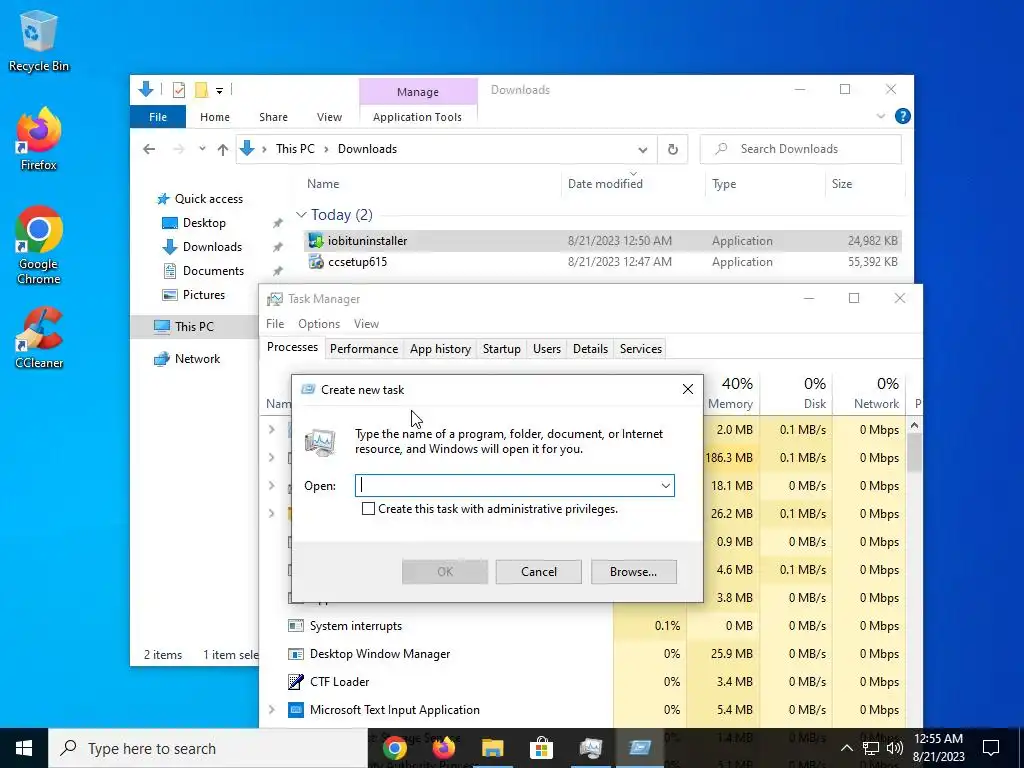The width and height of the screenshot is (1024, 768).
Task: Select the ccsetup615 file
Action: point(602,262)
